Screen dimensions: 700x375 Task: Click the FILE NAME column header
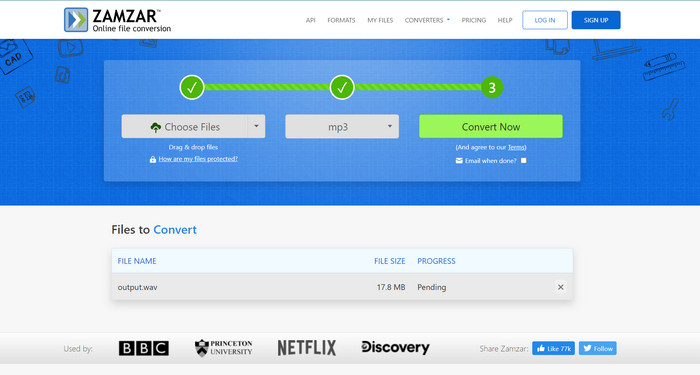point(137,261)
